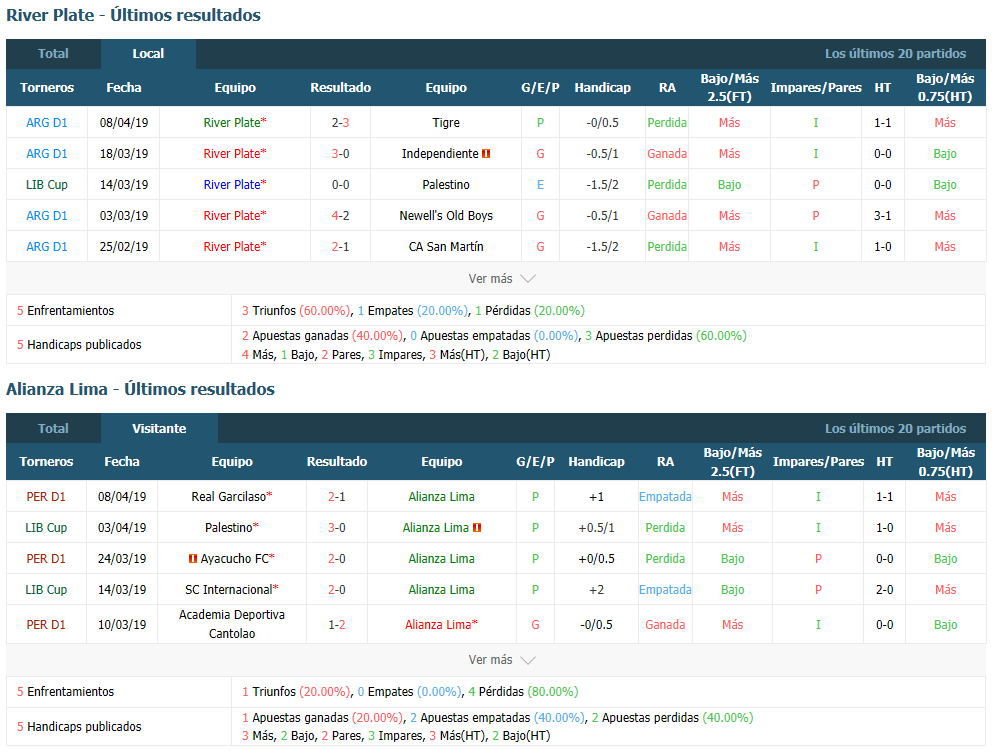
Task: Click the +2 handicap value for SC Internacional
Action: coord(596,590)
